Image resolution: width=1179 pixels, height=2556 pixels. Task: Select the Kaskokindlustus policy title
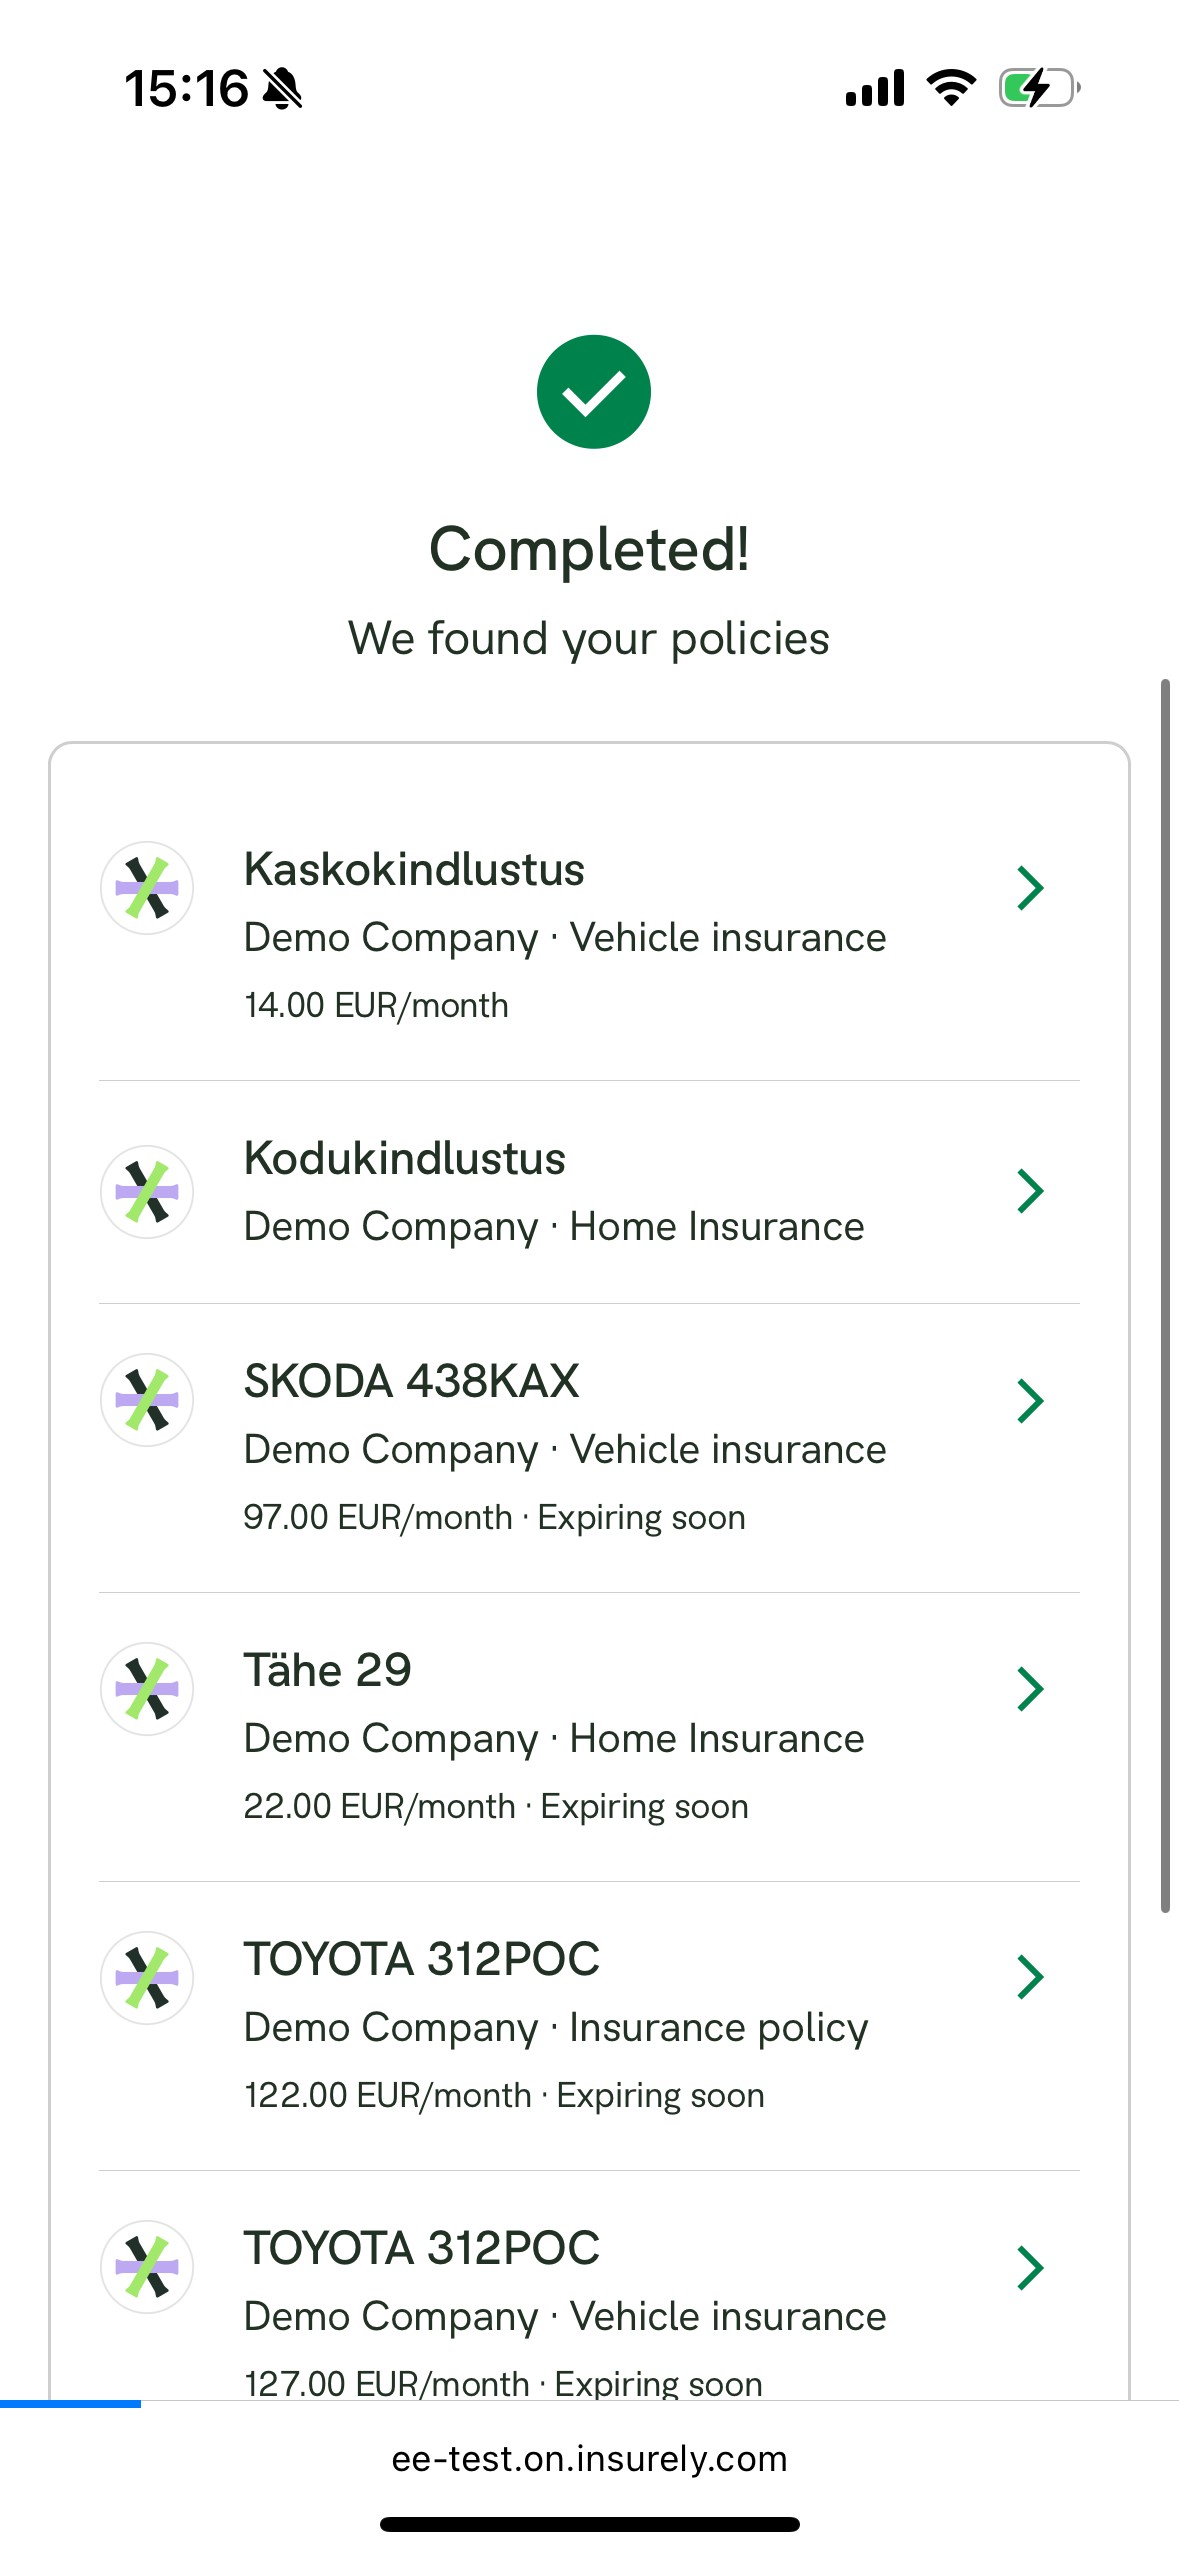click(x=414, y=869)
